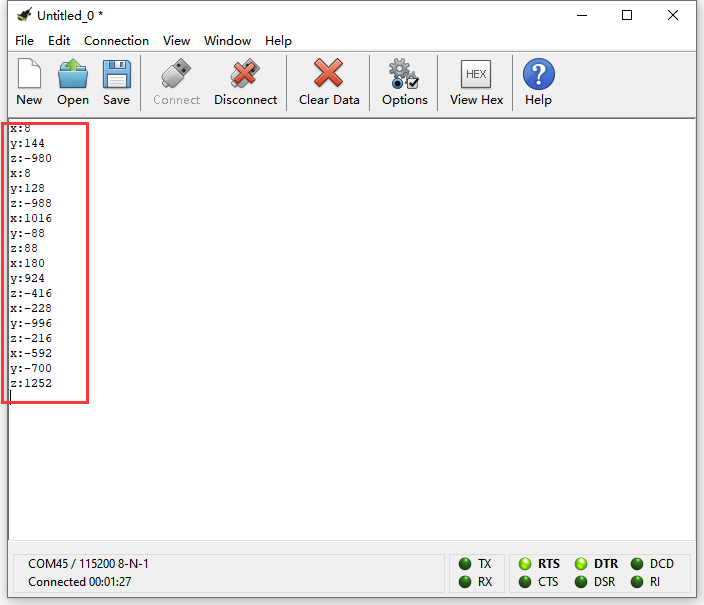Click the New document toolbar icon
704x605 pixels.
click(x=29, y=81)
